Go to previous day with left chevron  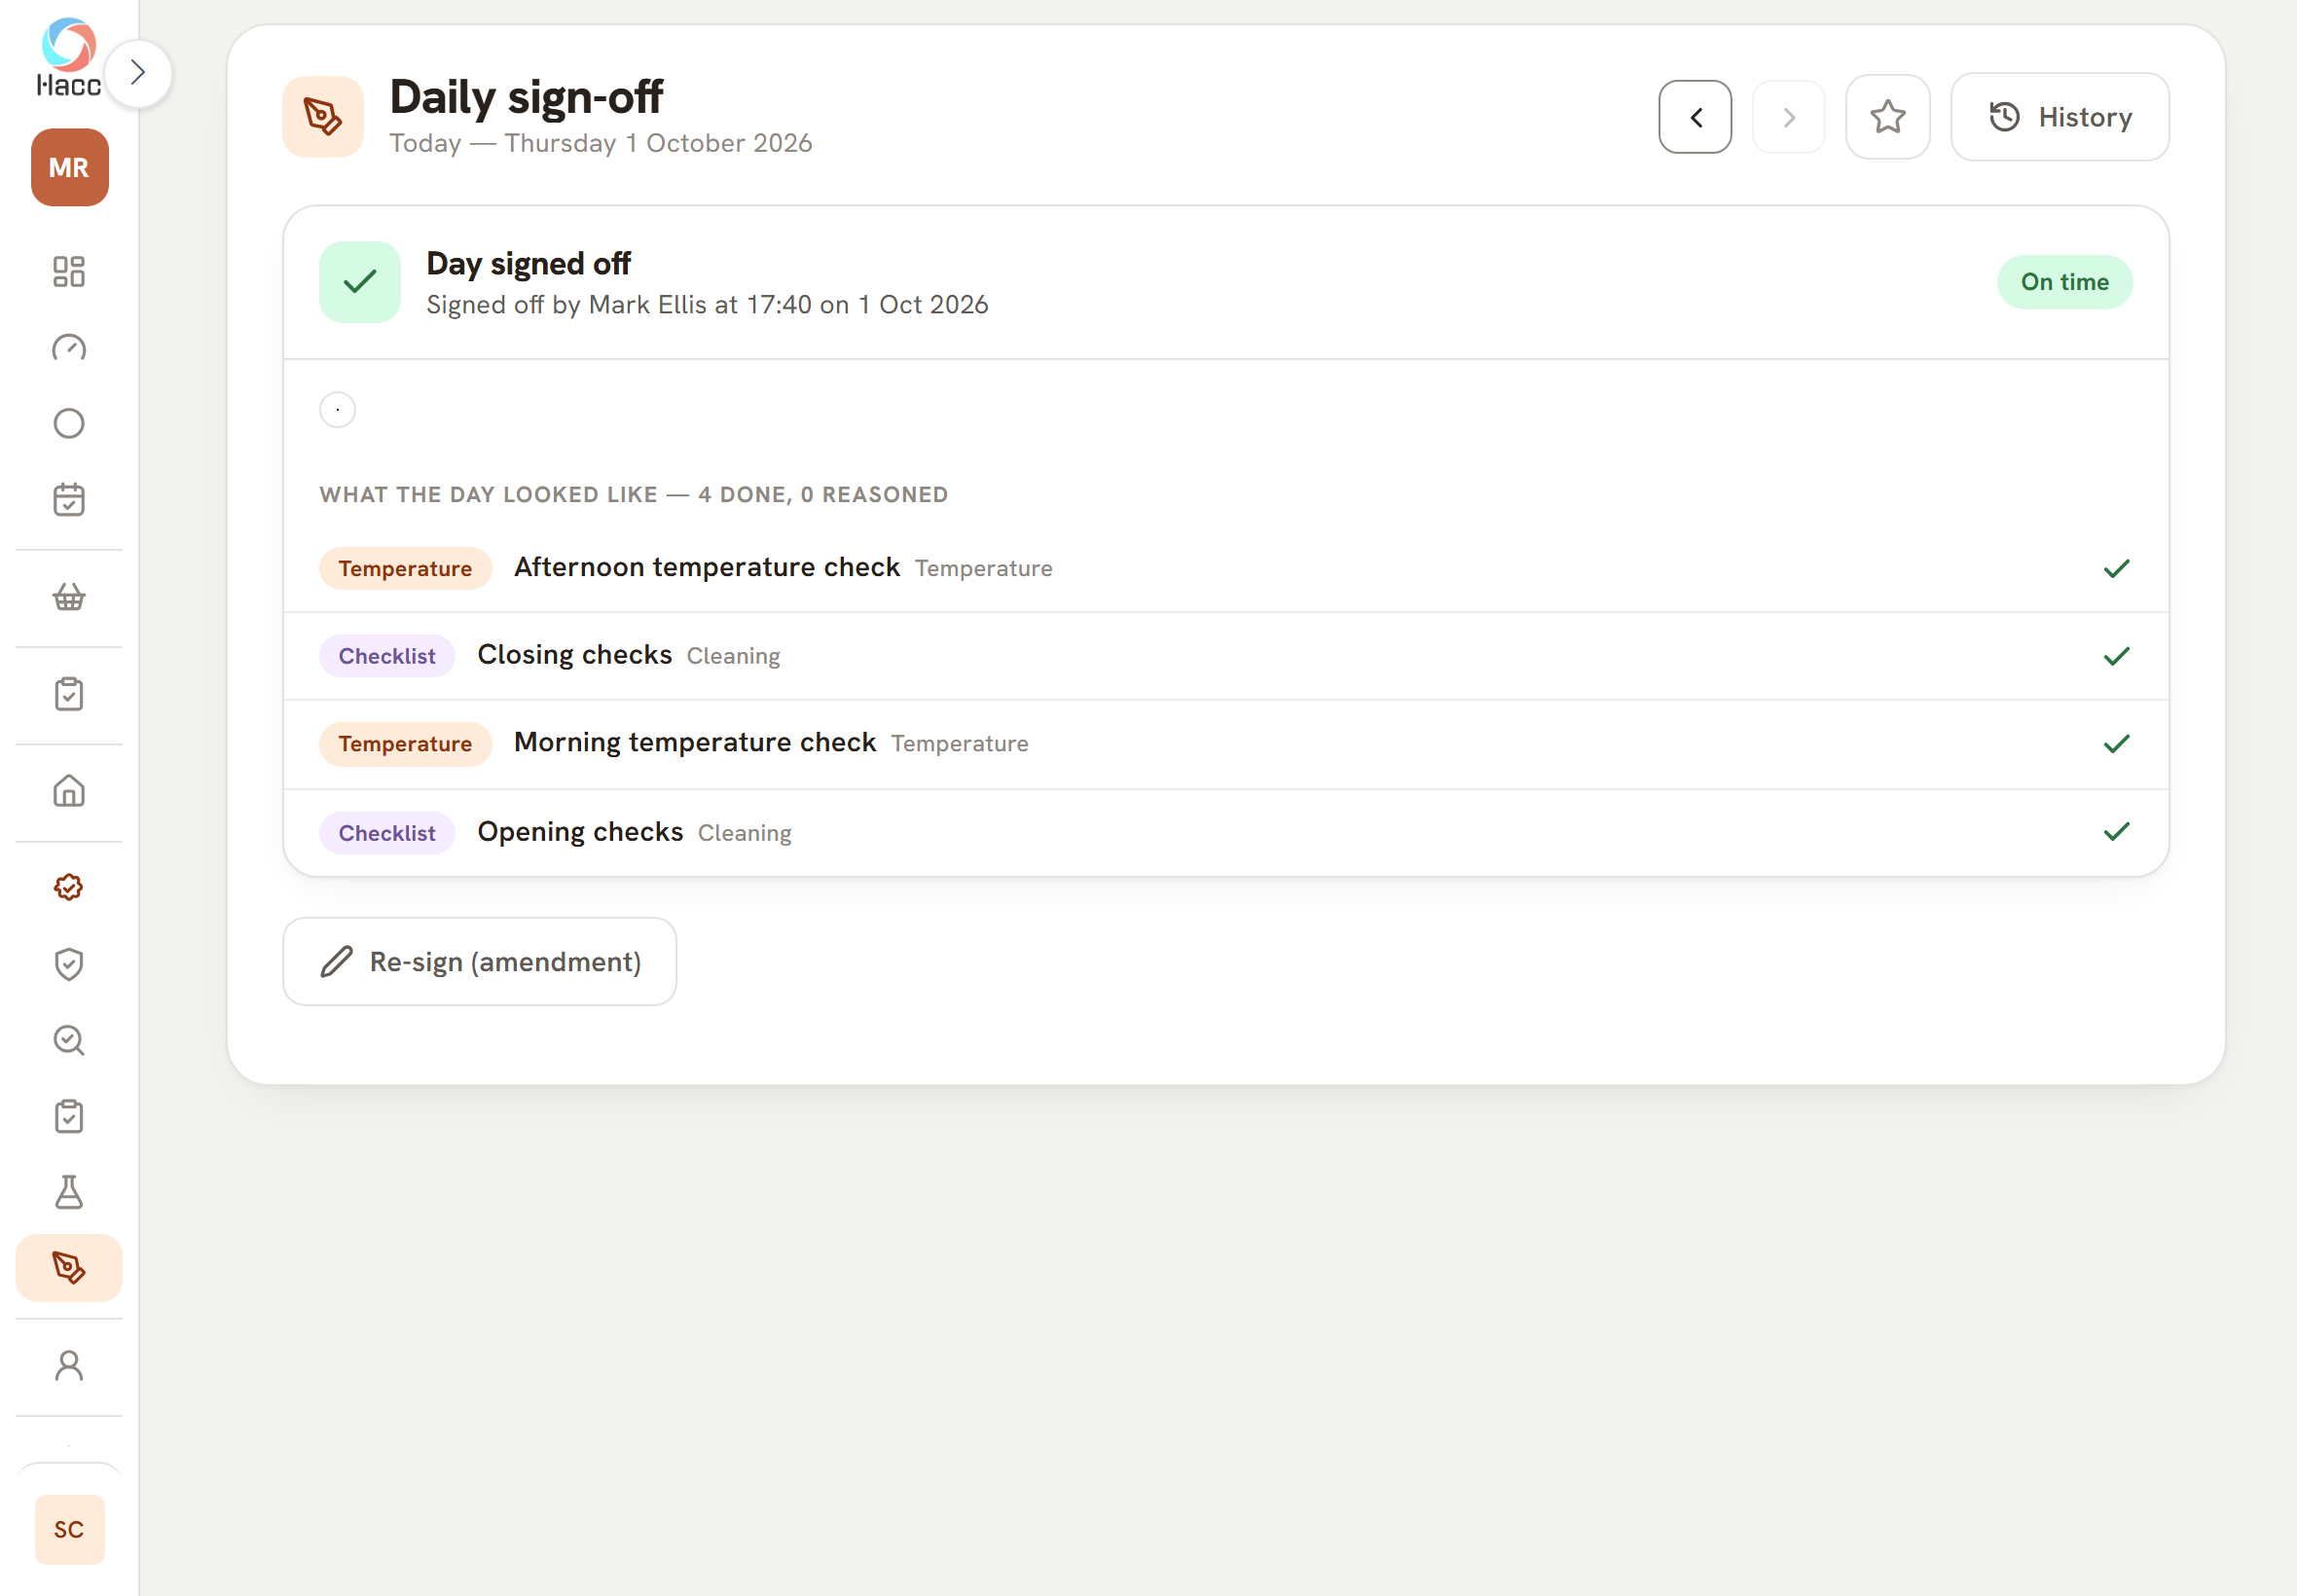[x=1695, y=117]
